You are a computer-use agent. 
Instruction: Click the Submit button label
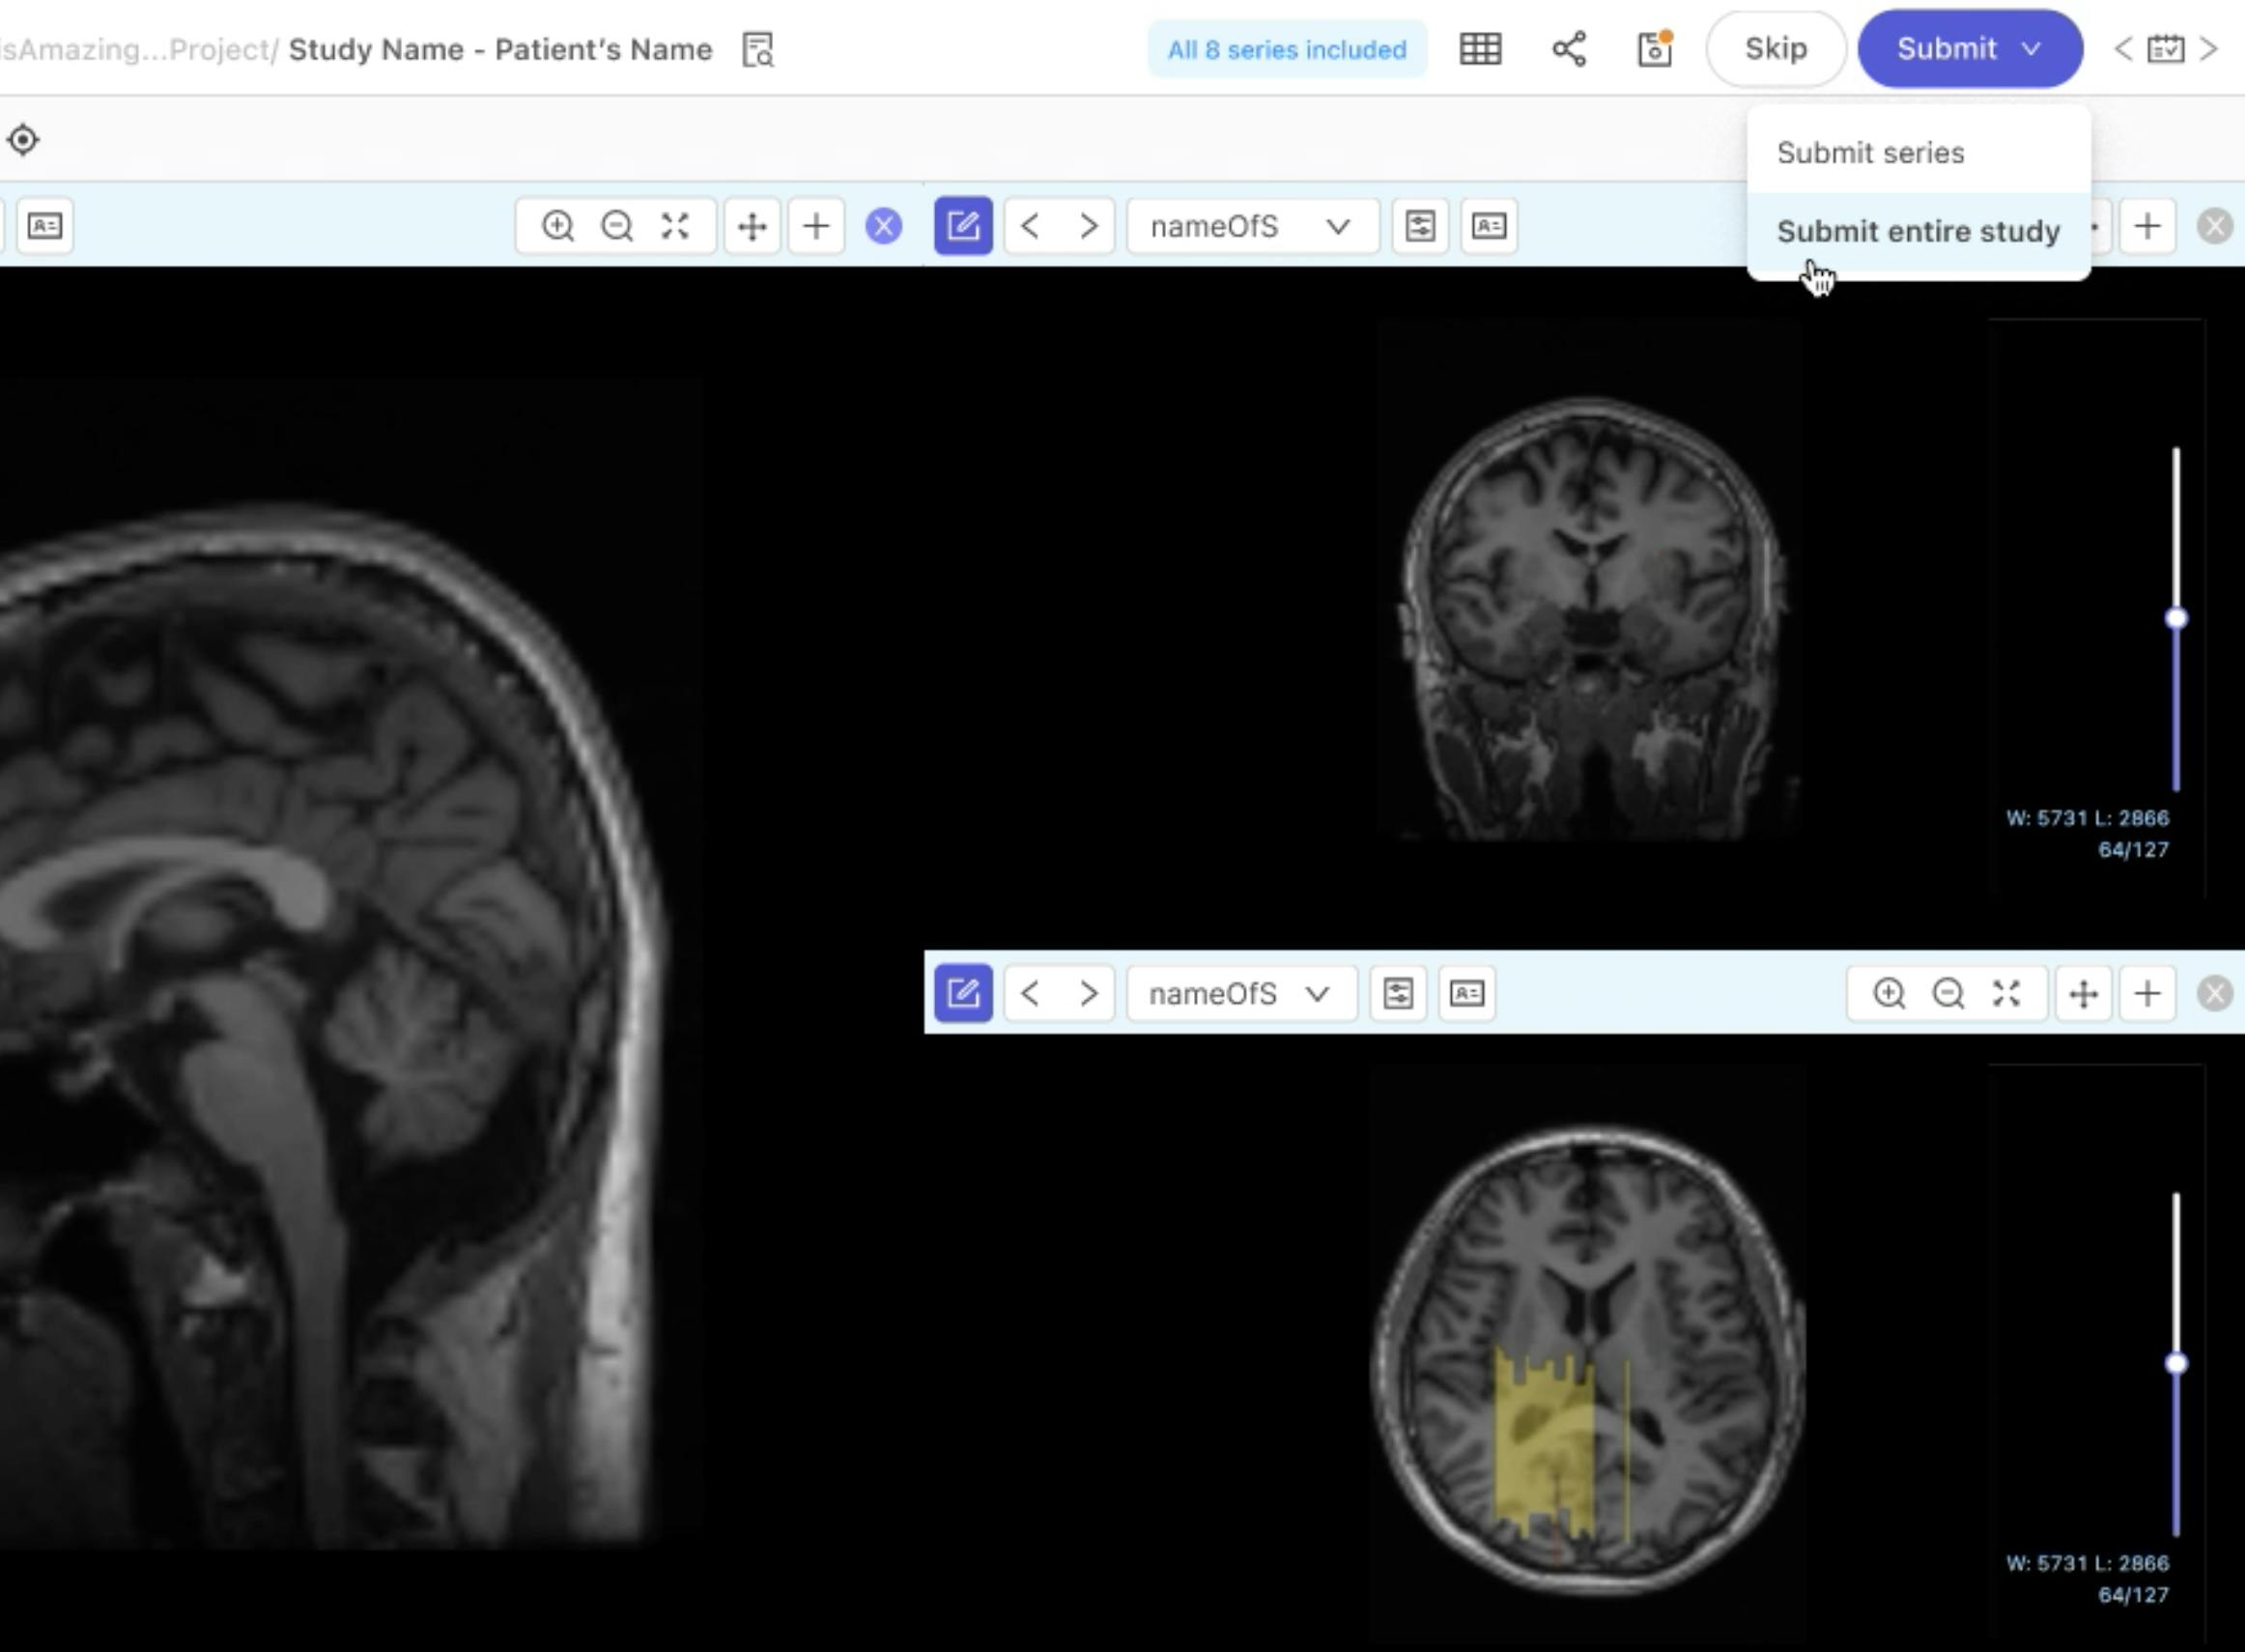[x=1946, y=49]
